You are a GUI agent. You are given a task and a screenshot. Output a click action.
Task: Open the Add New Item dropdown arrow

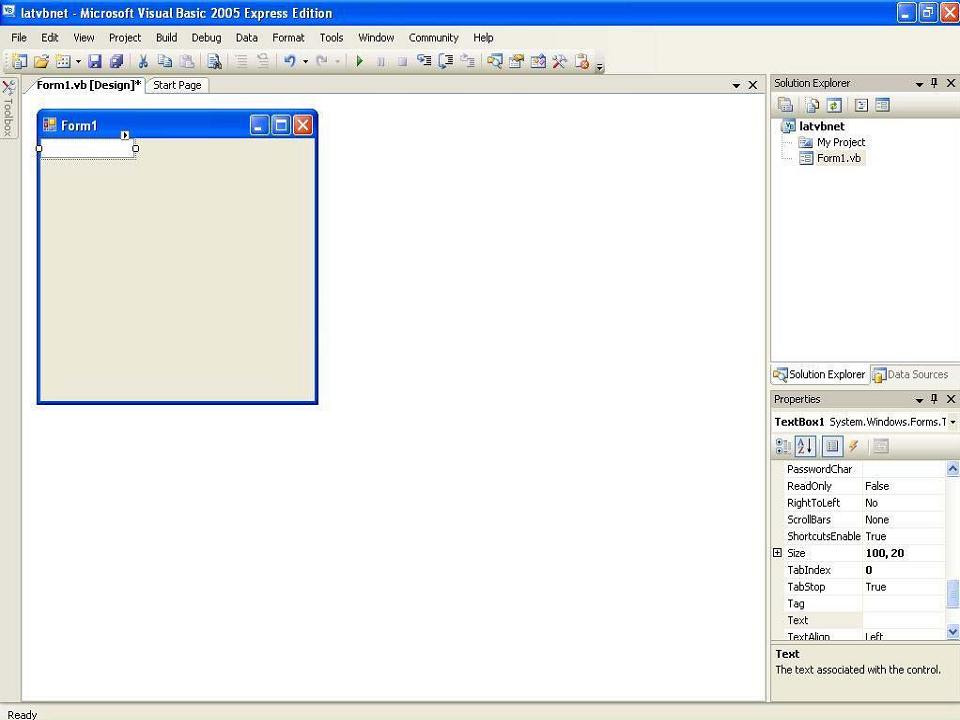[x=78, y=61]
